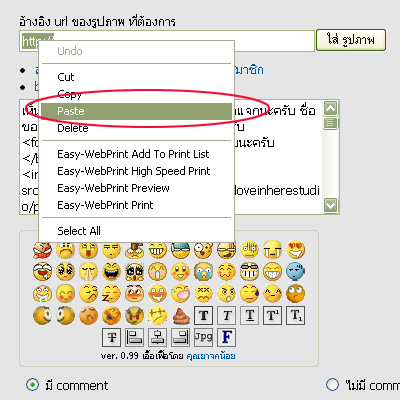The width and height of the screenshot is (400, 400).
Task: Insert the heart-eyes emoticon
Action: [296, 249]
